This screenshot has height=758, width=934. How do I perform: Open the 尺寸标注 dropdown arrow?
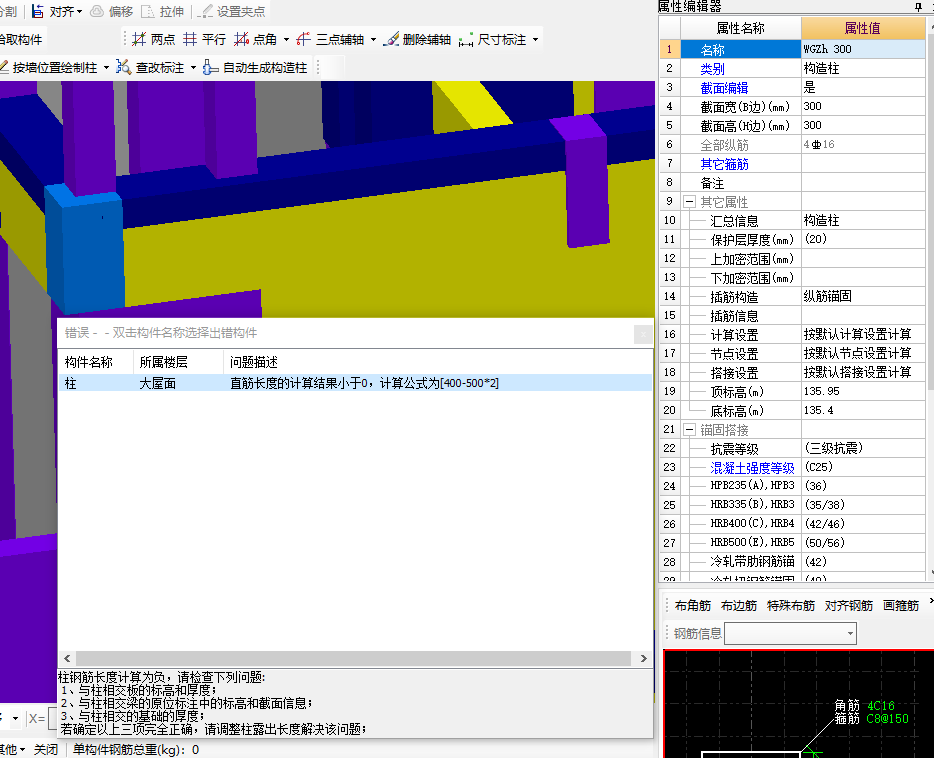[536, 39]
